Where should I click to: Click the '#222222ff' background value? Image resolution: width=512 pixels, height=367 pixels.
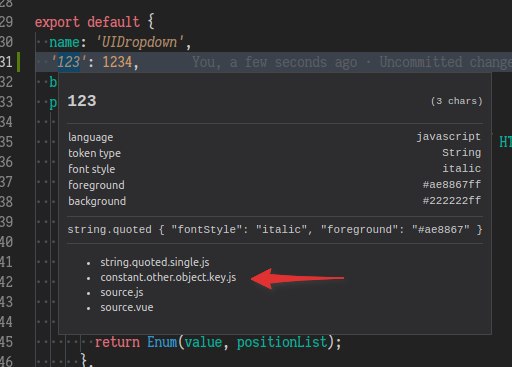tap(452, 200)
